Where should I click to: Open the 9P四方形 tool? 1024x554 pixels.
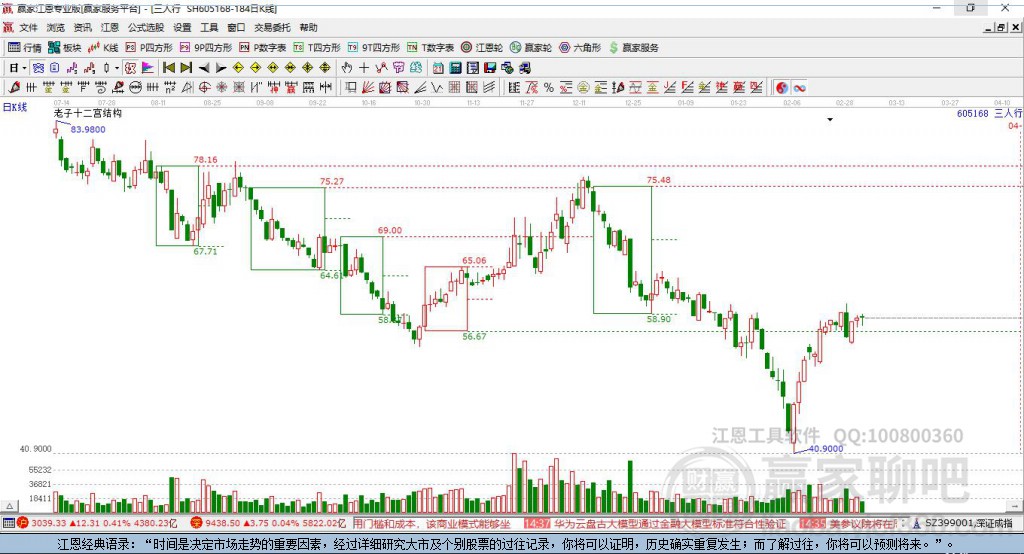tap(205, 48)
